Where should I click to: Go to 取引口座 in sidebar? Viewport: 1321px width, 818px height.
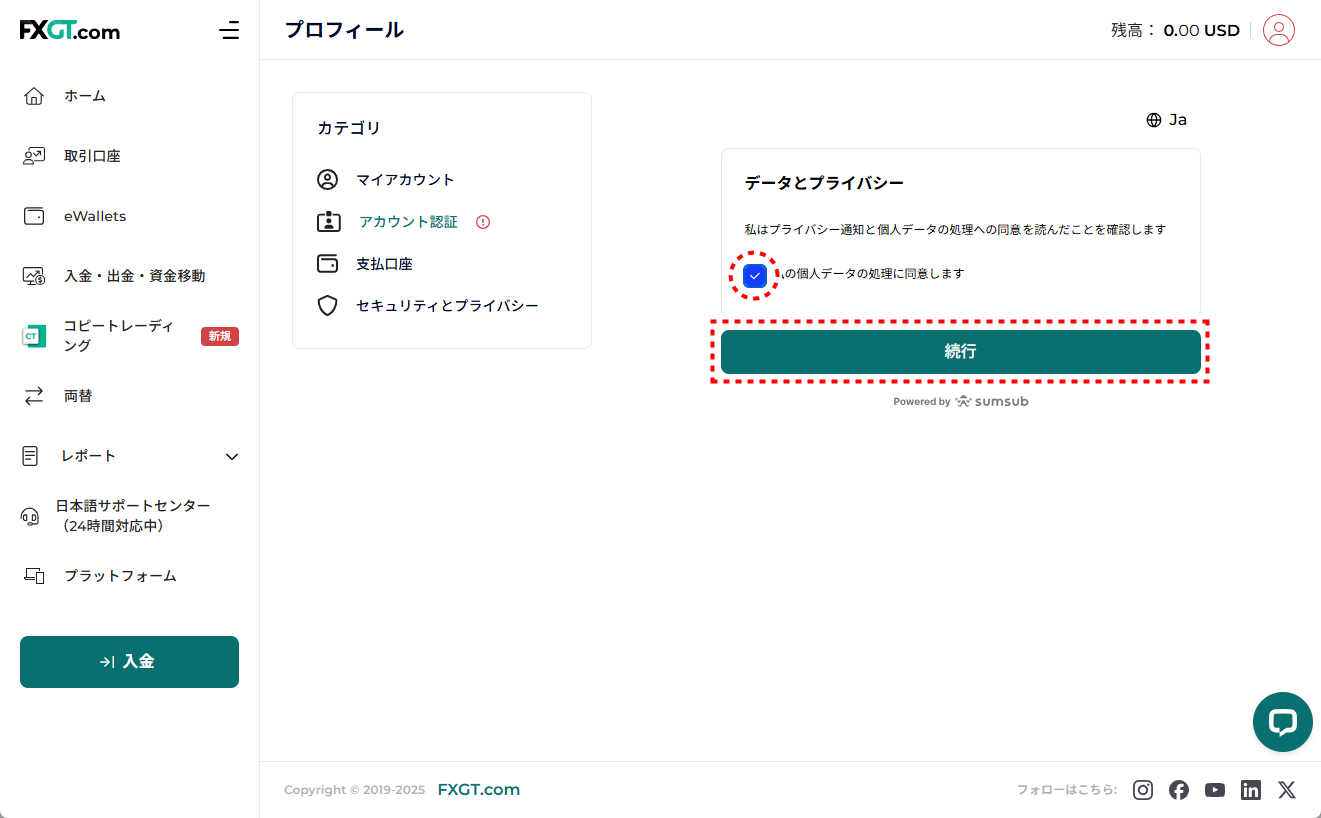[x=92, y=156]
